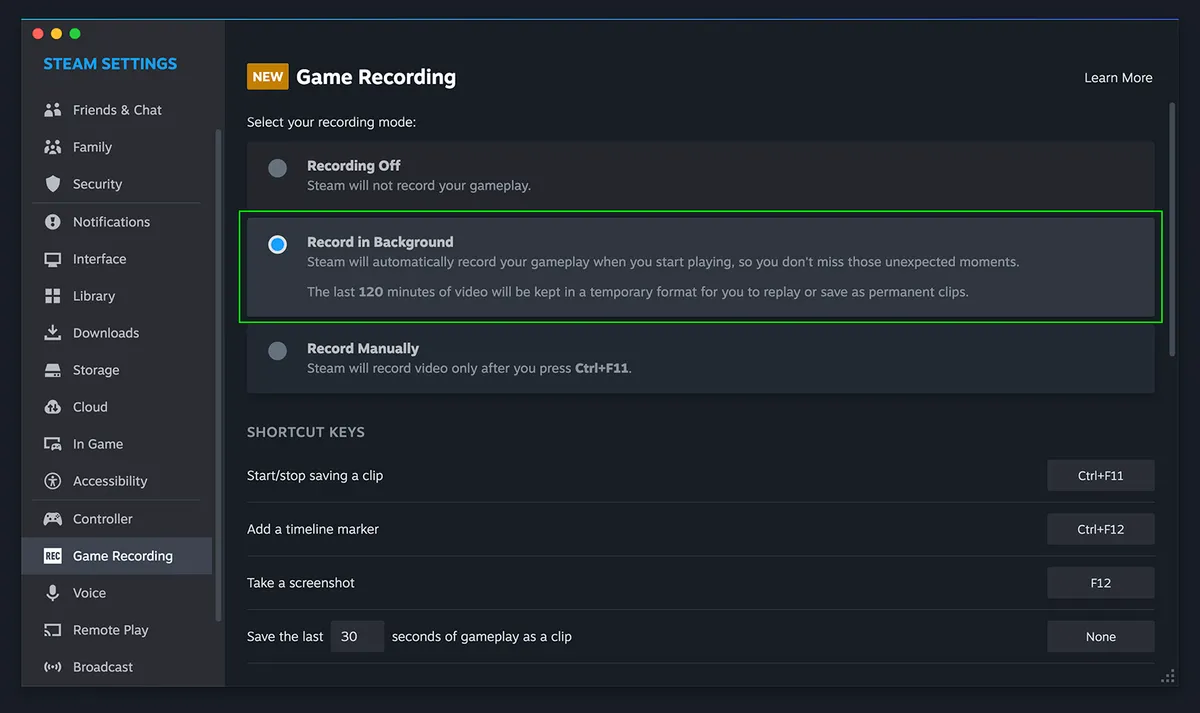Open the Library settings page
1200x713 pixels.
point(116,296)
